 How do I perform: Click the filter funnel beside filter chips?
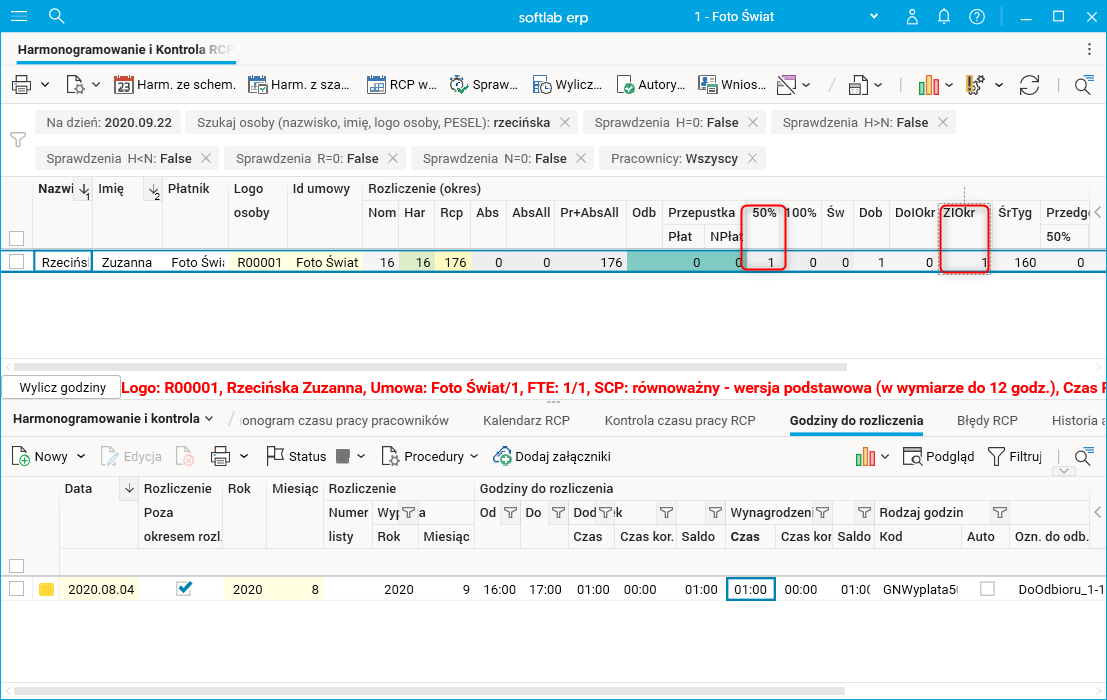click(18, 140)
